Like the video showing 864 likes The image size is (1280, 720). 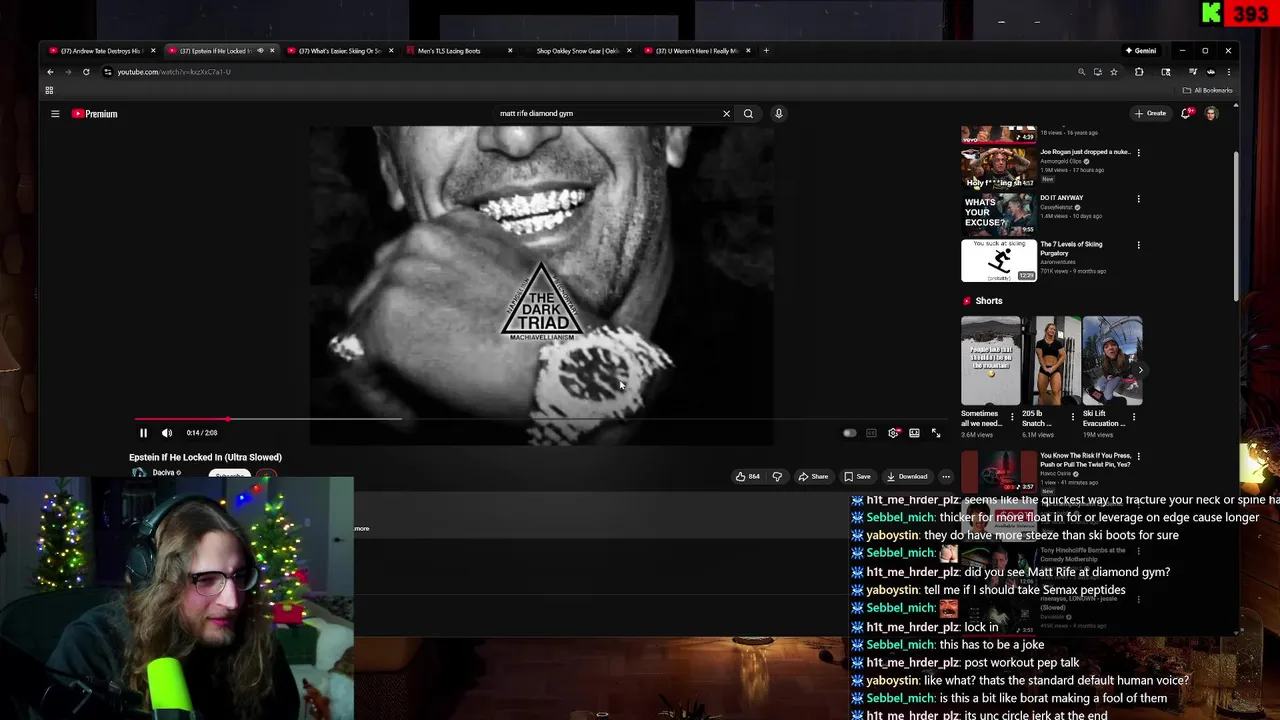748,476
